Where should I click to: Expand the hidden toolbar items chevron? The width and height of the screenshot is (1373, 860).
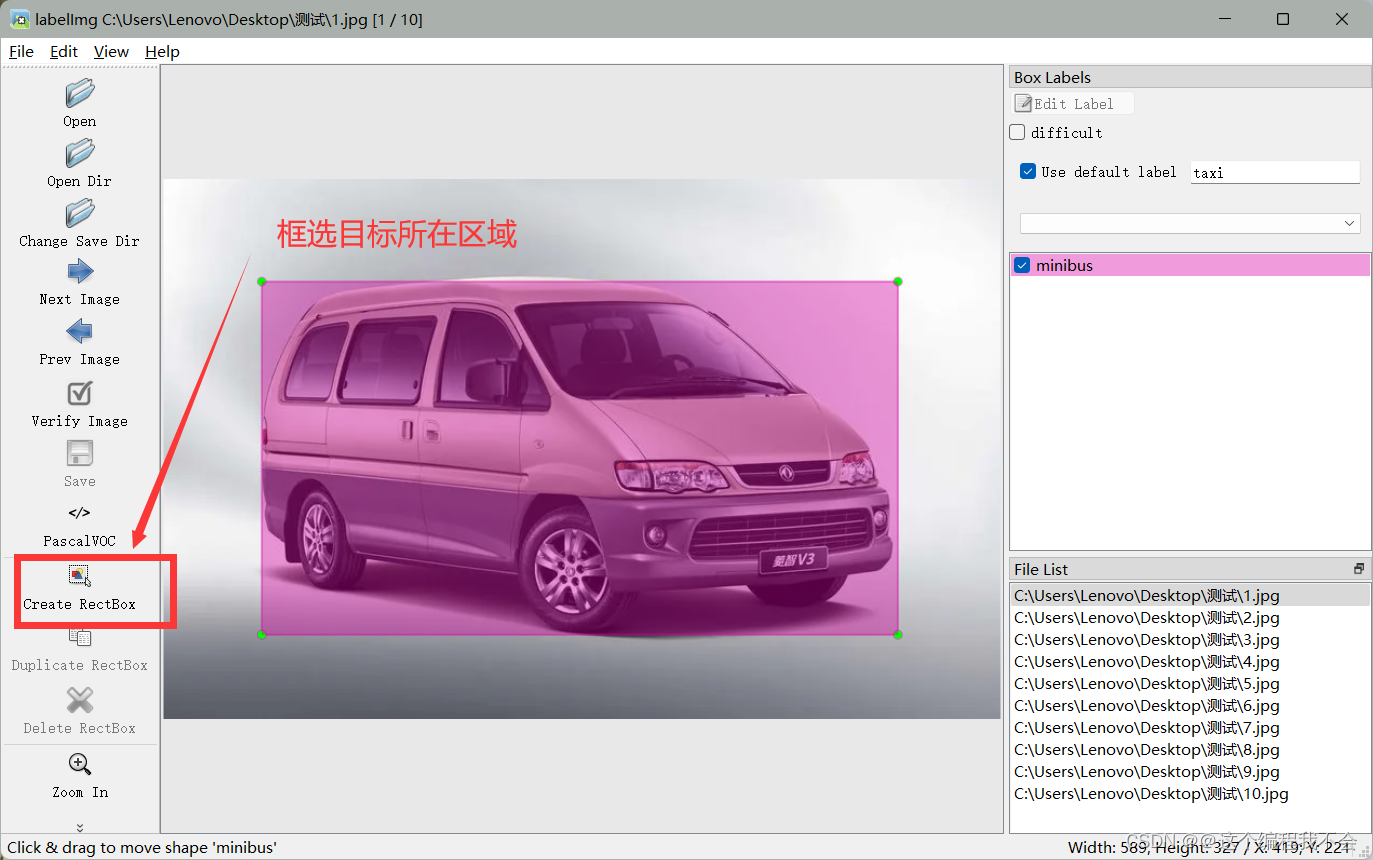[79, 826]
